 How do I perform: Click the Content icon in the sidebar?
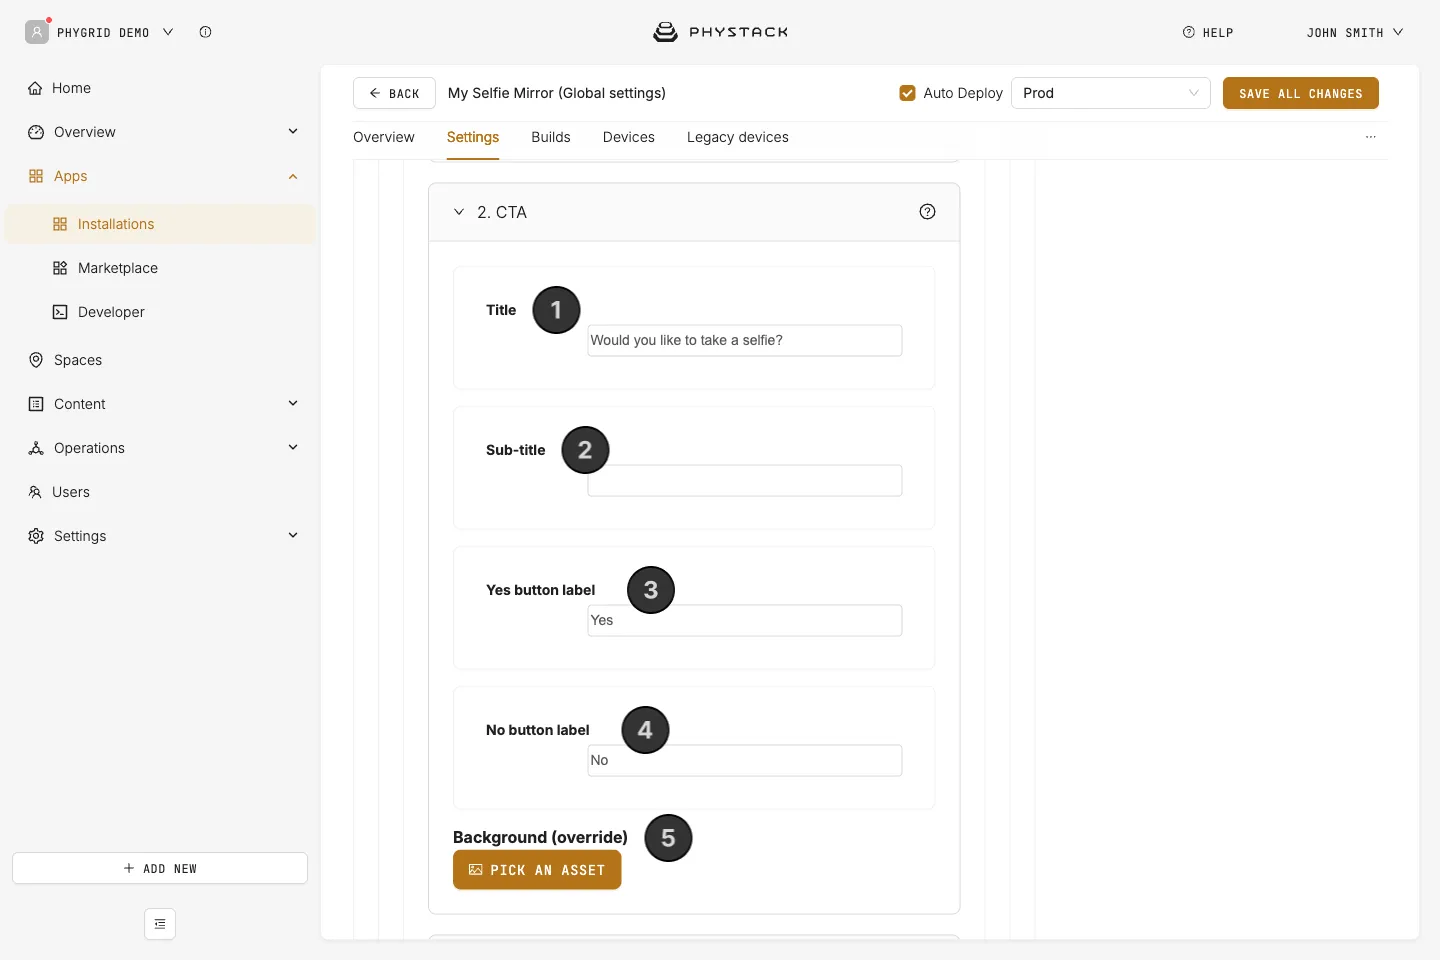tap(36, 404)
